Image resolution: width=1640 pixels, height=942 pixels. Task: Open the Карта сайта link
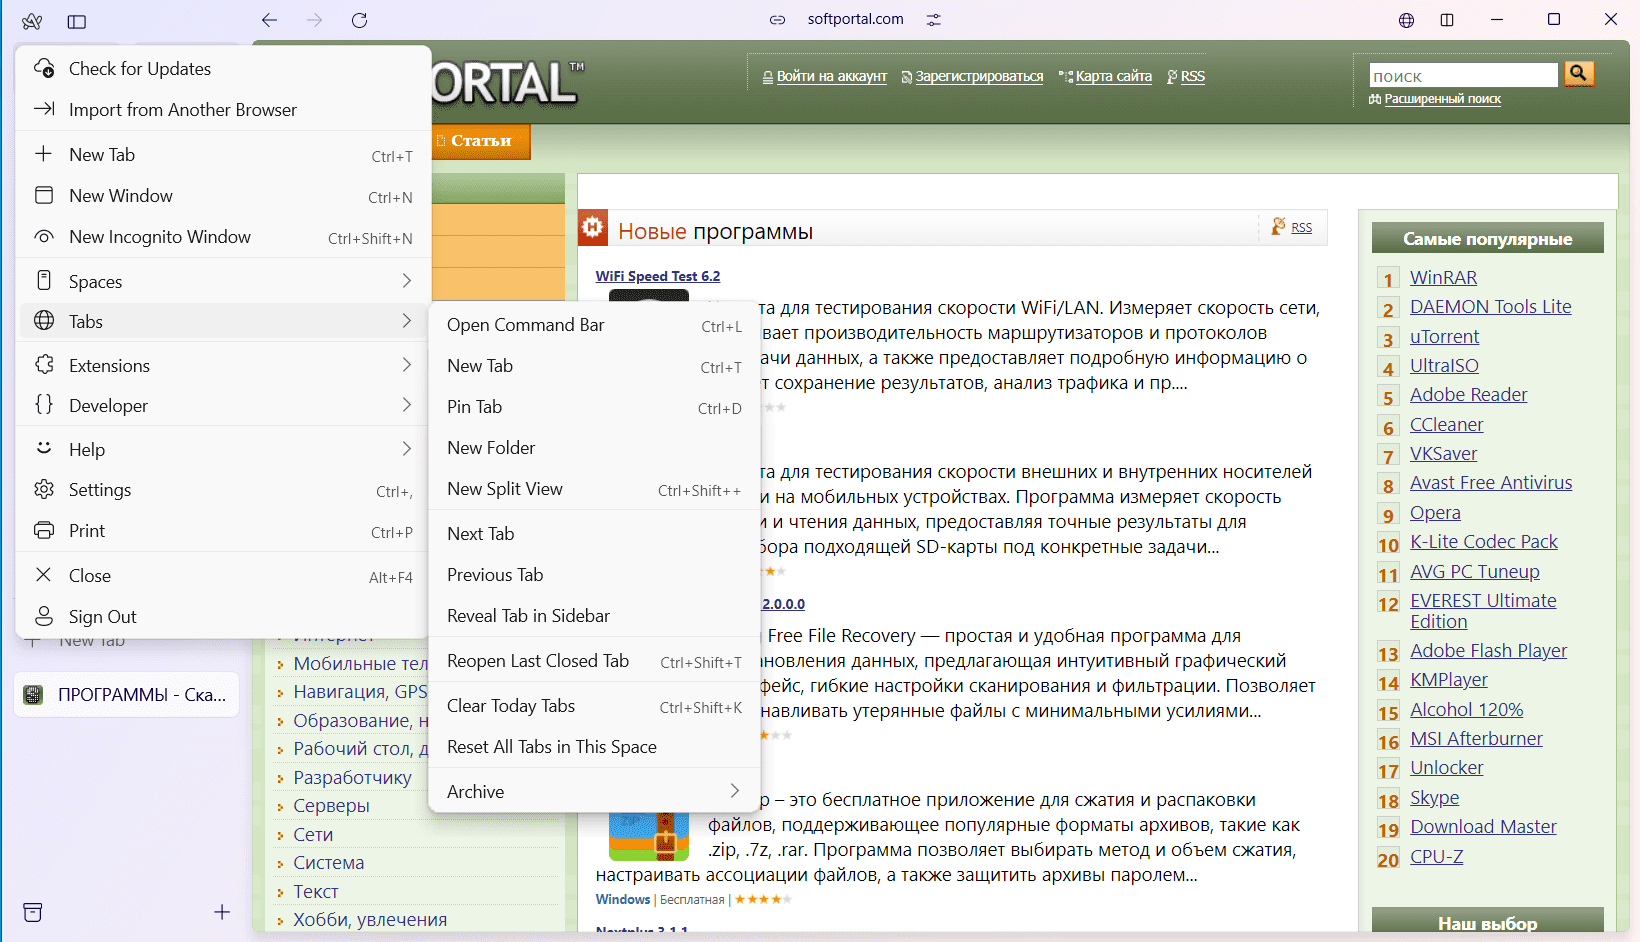[1114, 76]
